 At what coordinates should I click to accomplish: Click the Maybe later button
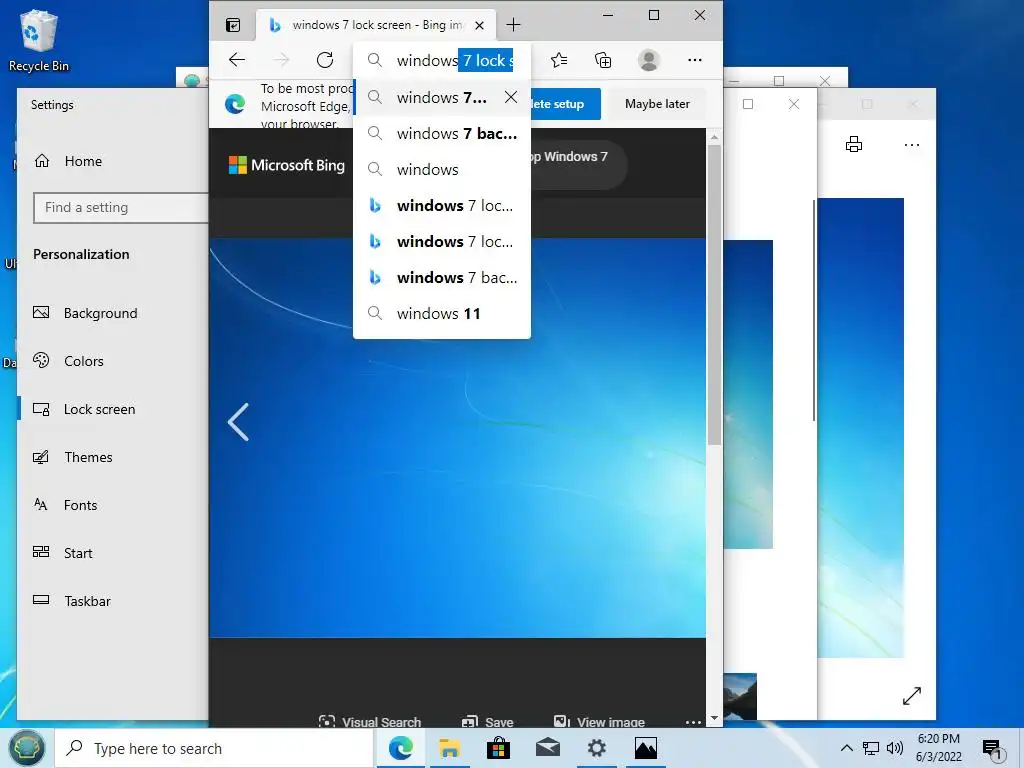point(657,104)
